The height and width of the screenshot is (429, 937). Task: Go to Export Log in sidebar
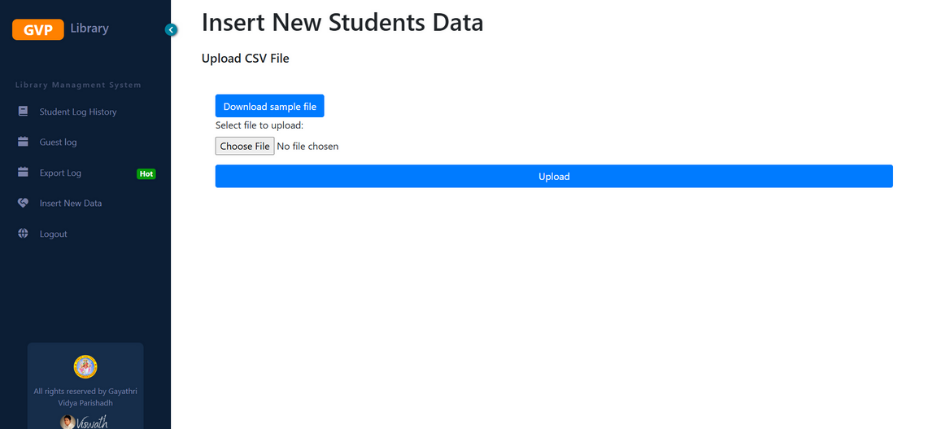pyautogui.click(x=60, y=173)
